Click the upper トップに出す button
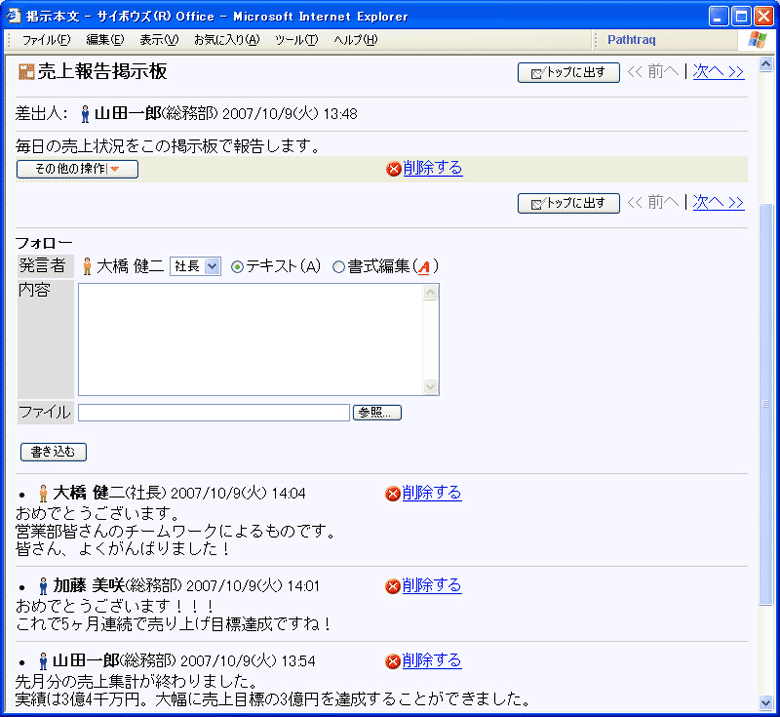 click(x=569, y=73)
